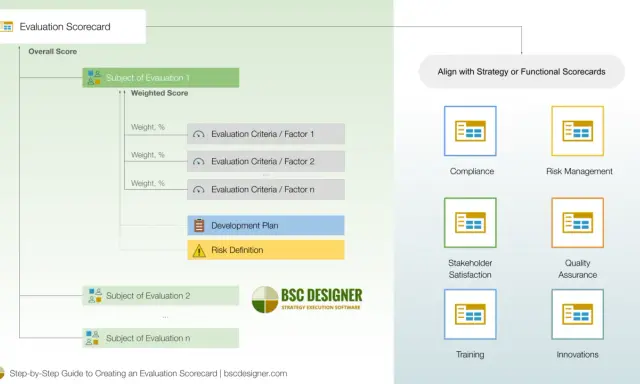Click the gauge icon of Factor 2

coord(199,162)
